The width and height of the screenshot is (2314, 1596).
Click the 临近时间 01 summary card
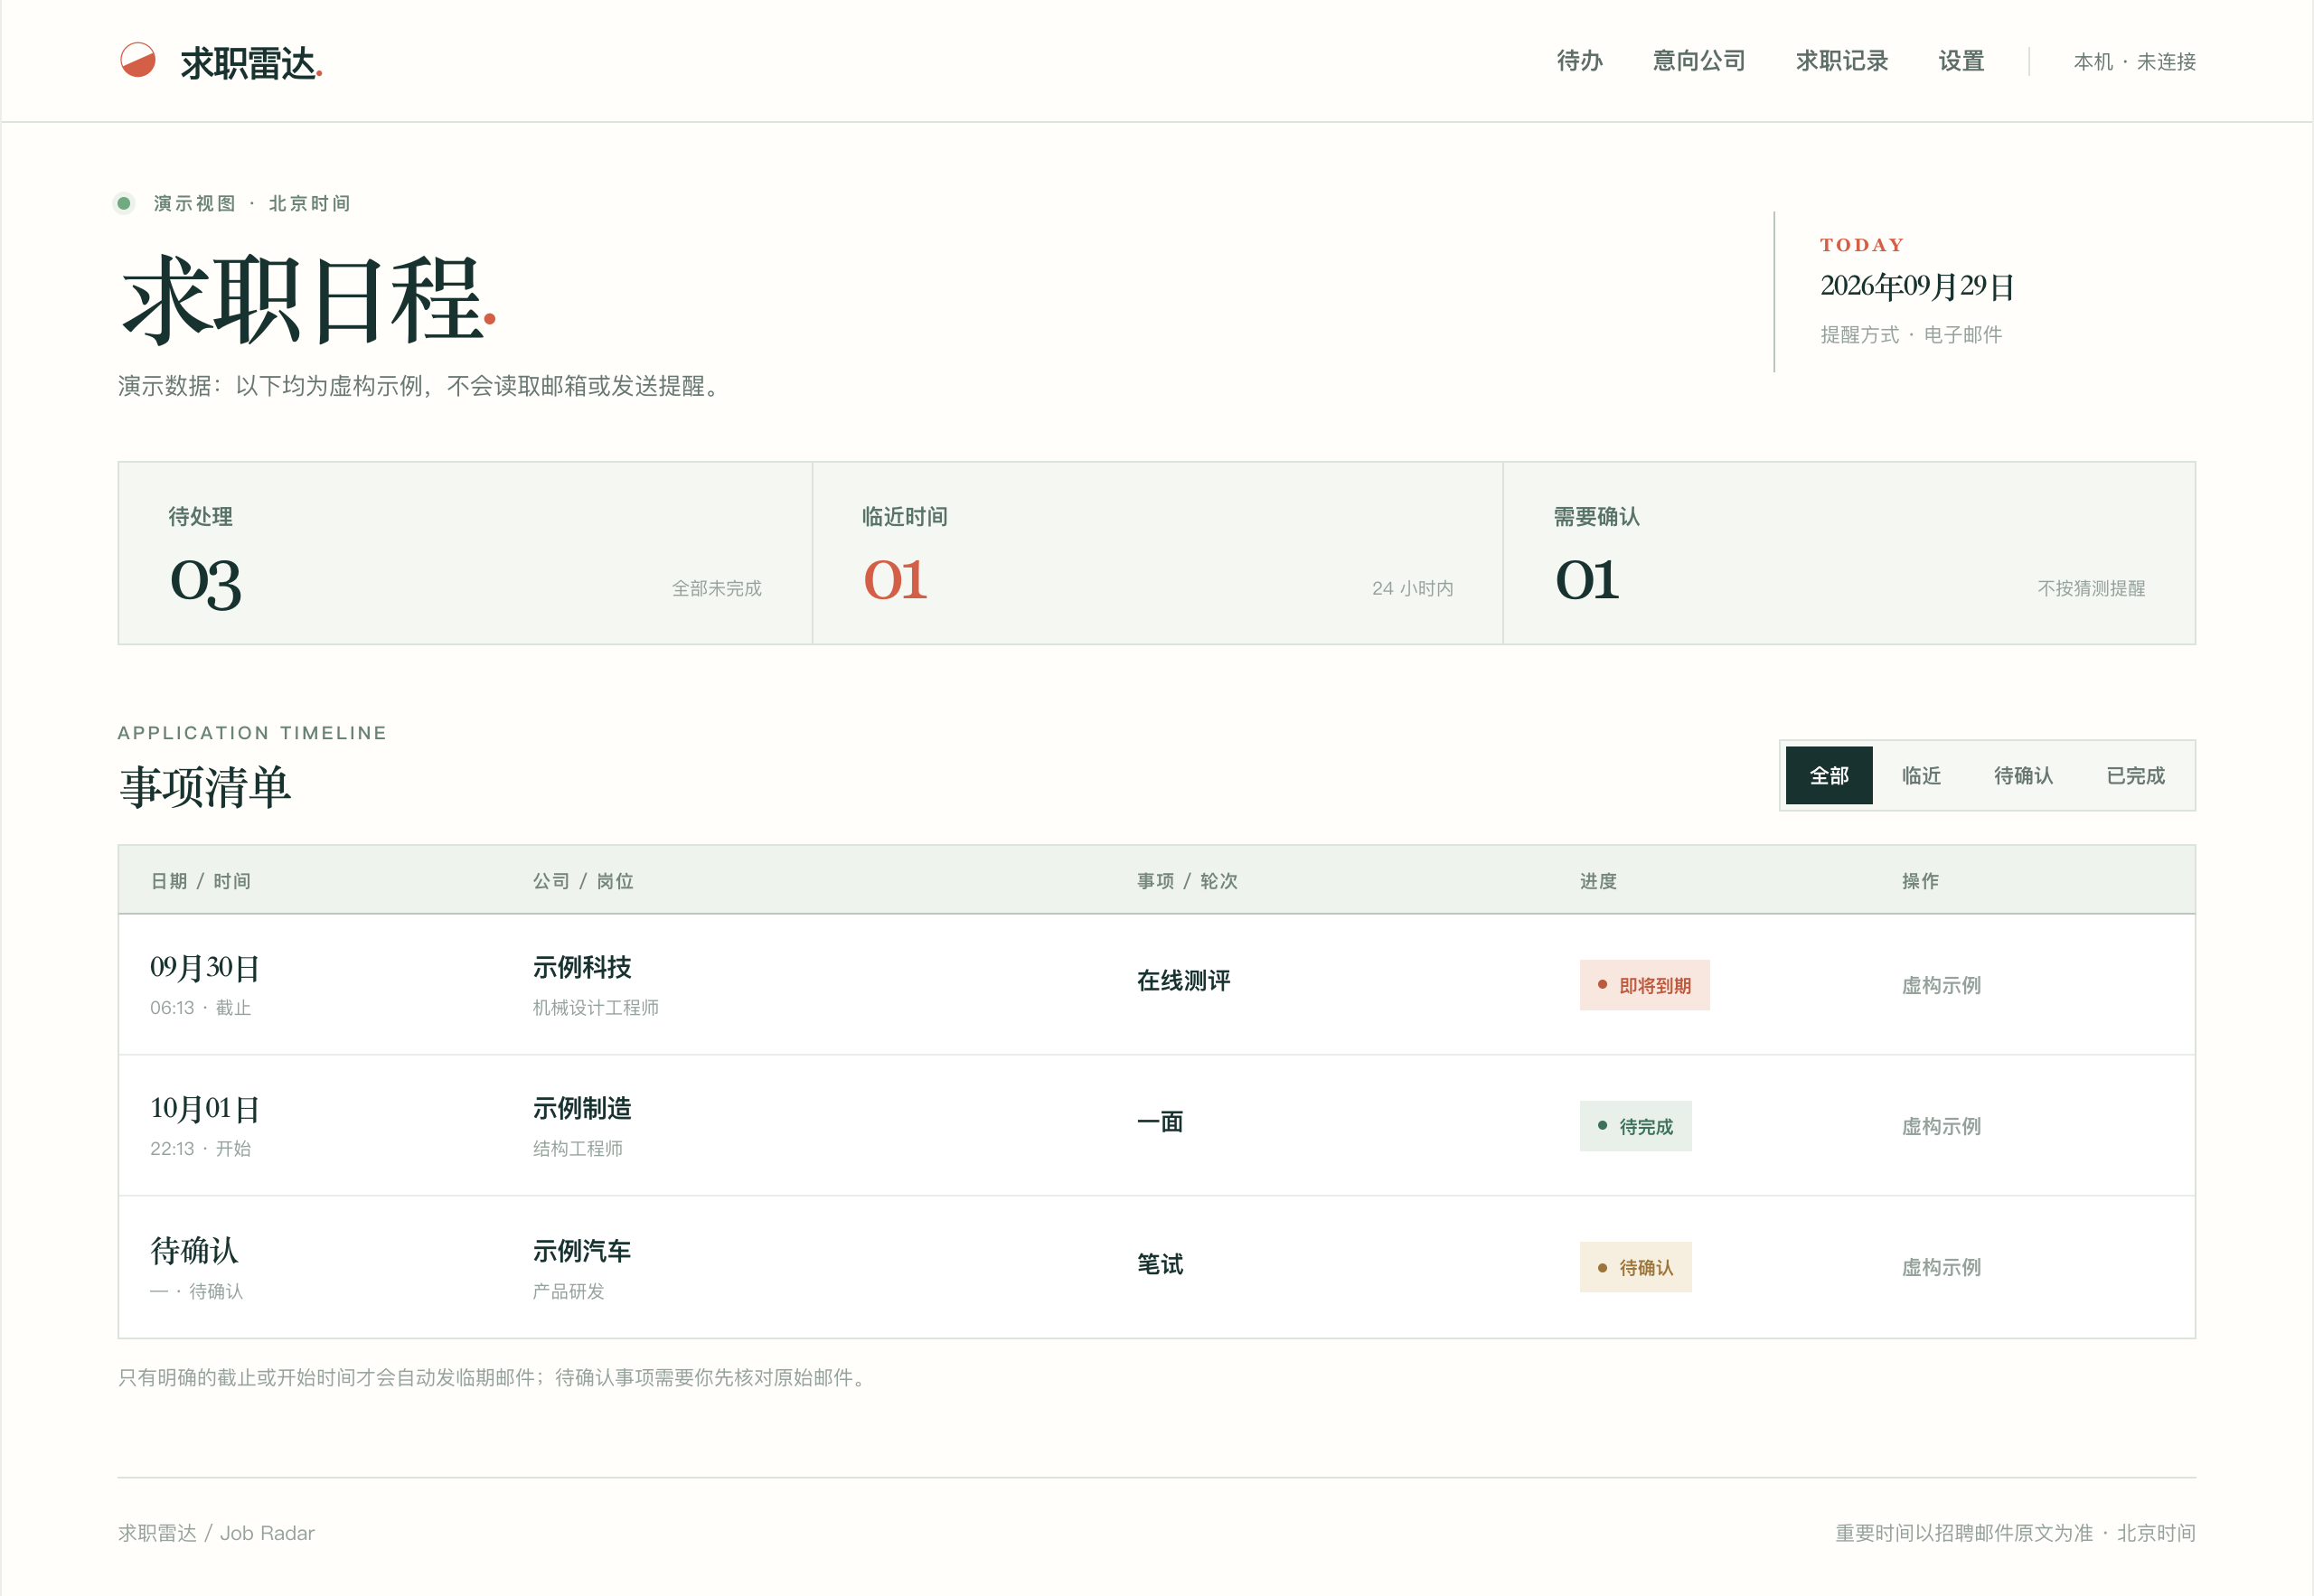pyautogui.click(x=1158, y=553)
